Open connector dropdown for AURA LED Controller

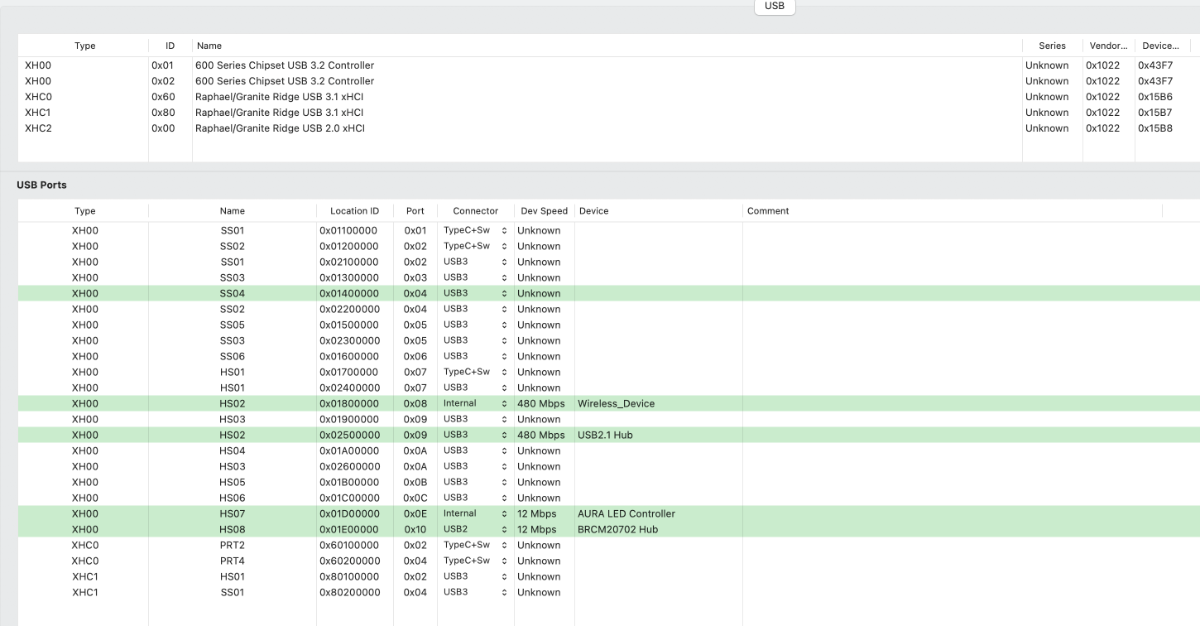[475, 513]
